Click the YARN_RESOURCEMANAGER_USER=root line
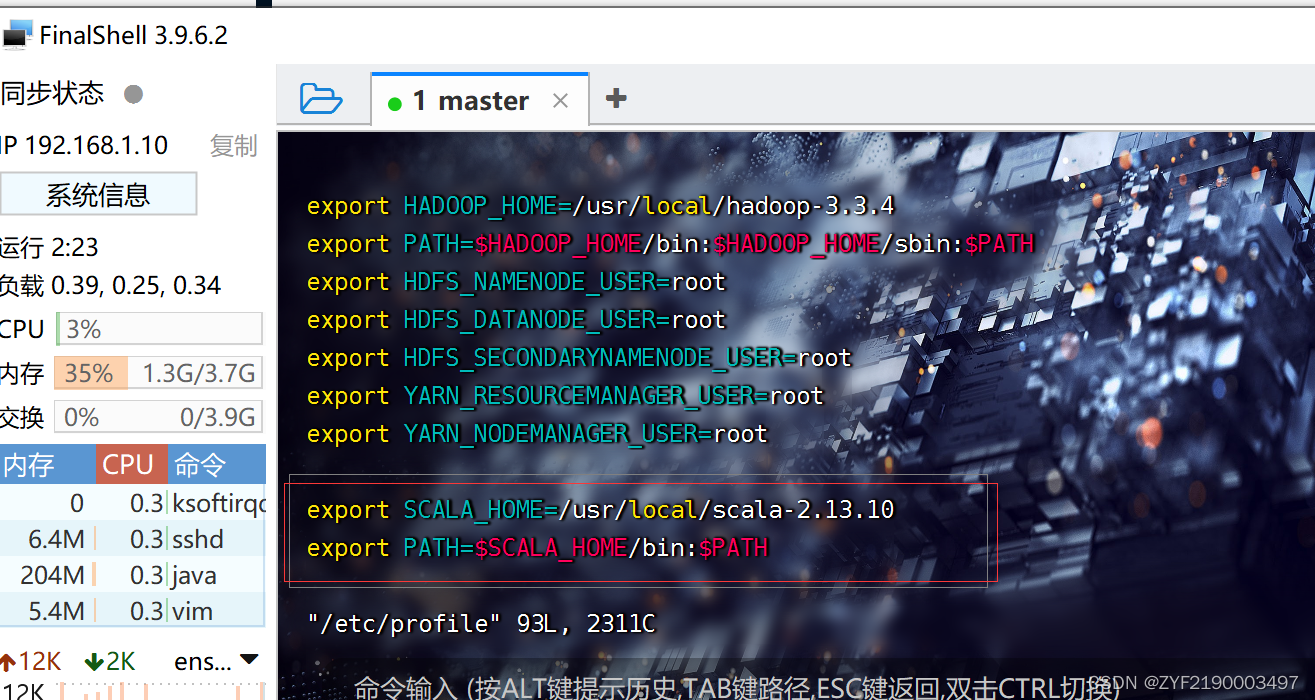 [565, 396]
